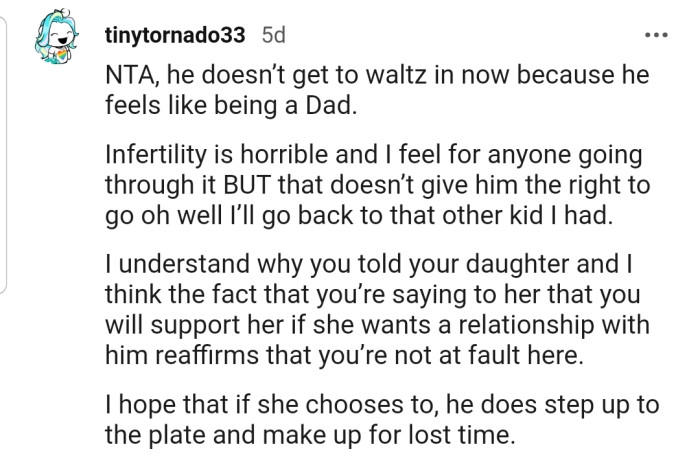The width and height of the screenshot is (700, 471).
Task: Click the word Dad in the first paragraph
Action: click(x=324, y=106)
